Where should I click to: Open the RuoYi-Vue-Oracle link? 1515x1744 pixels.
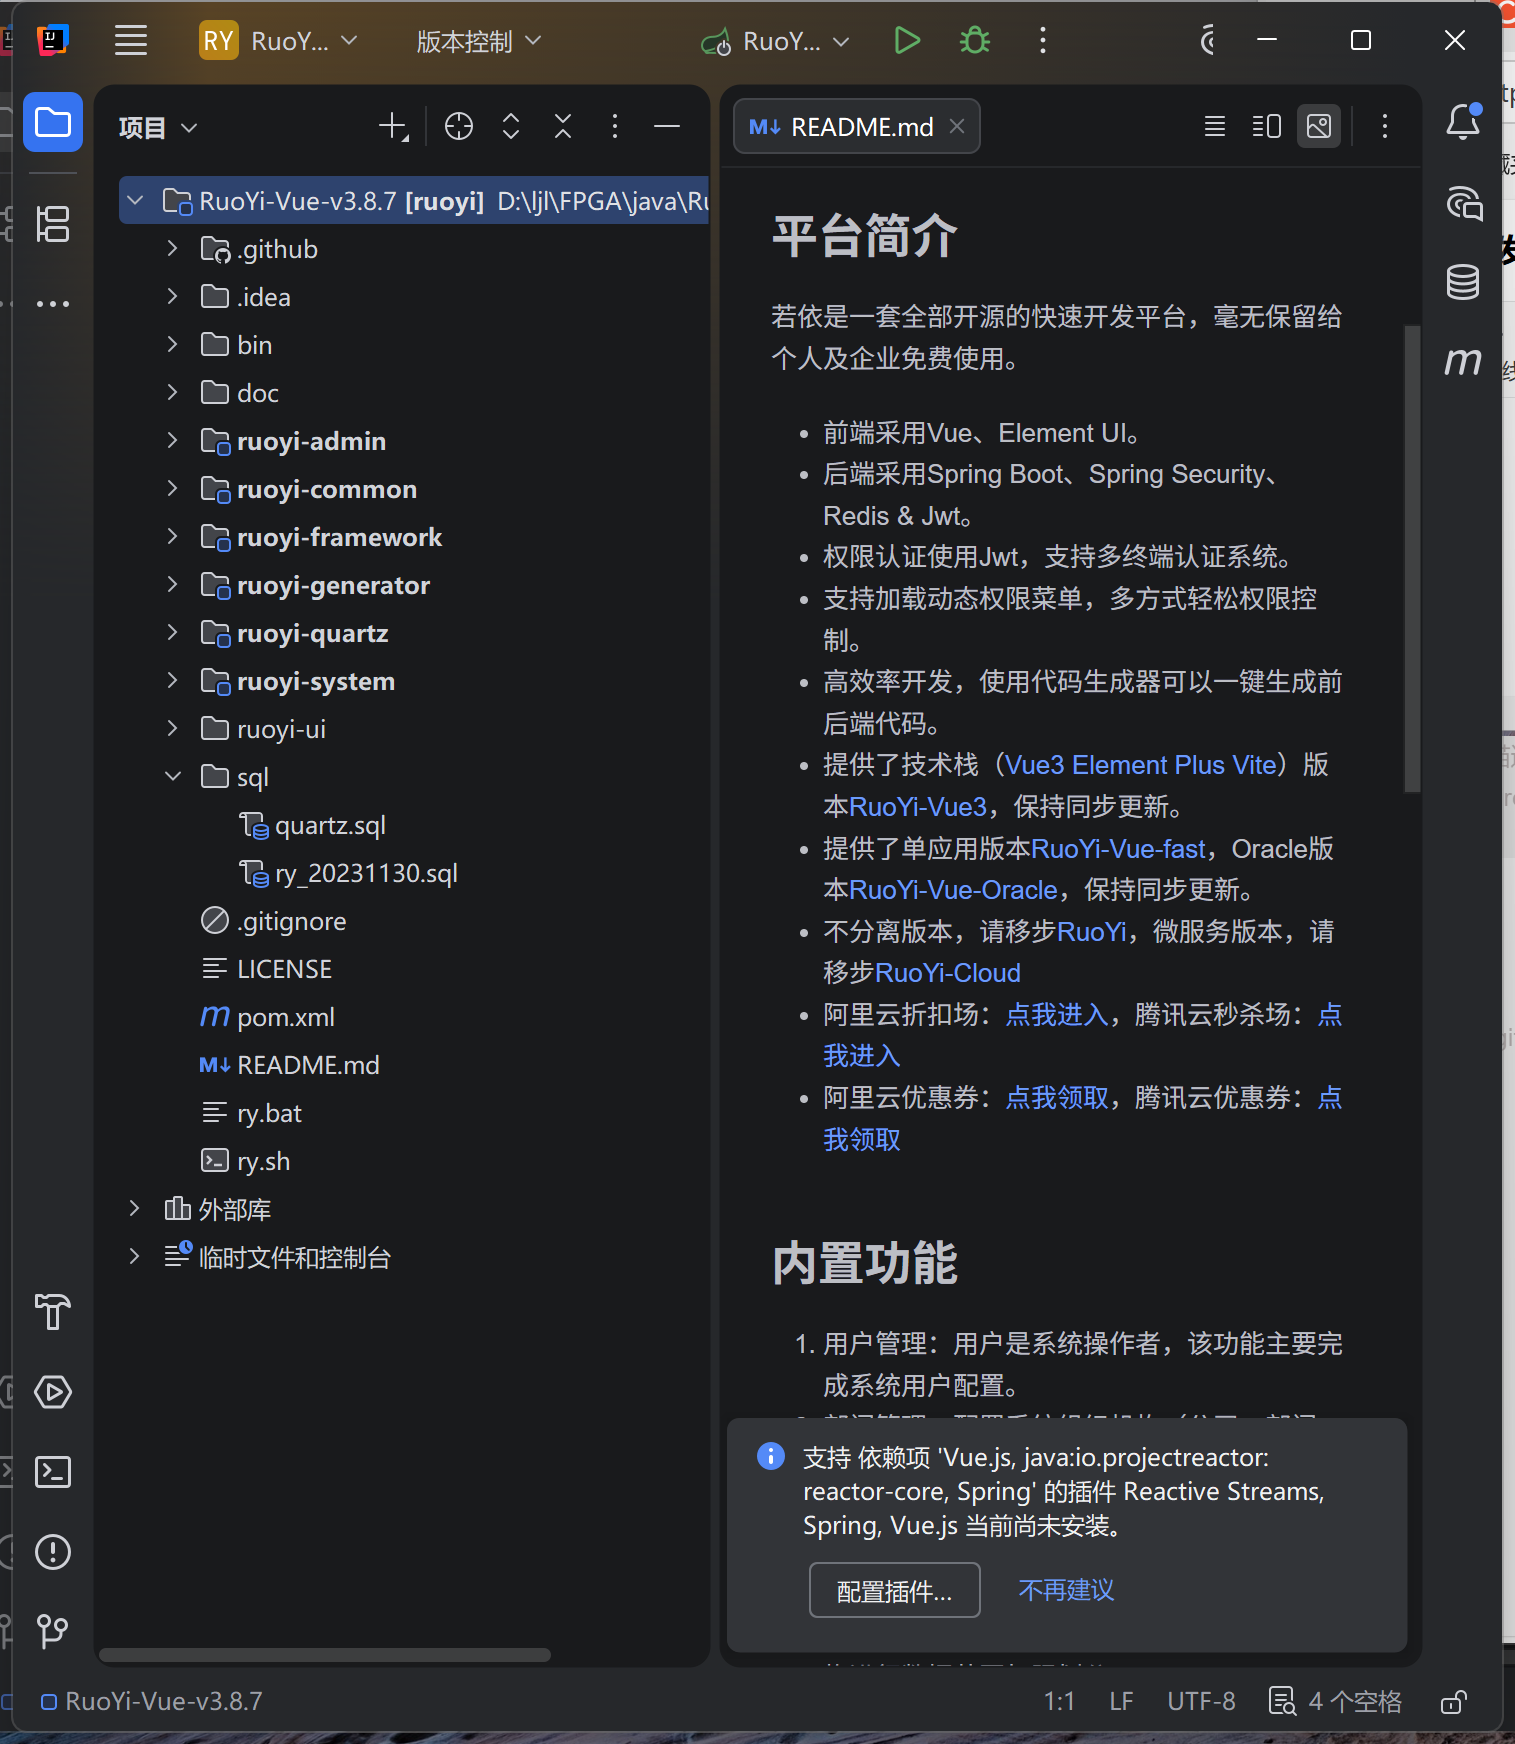953,890
